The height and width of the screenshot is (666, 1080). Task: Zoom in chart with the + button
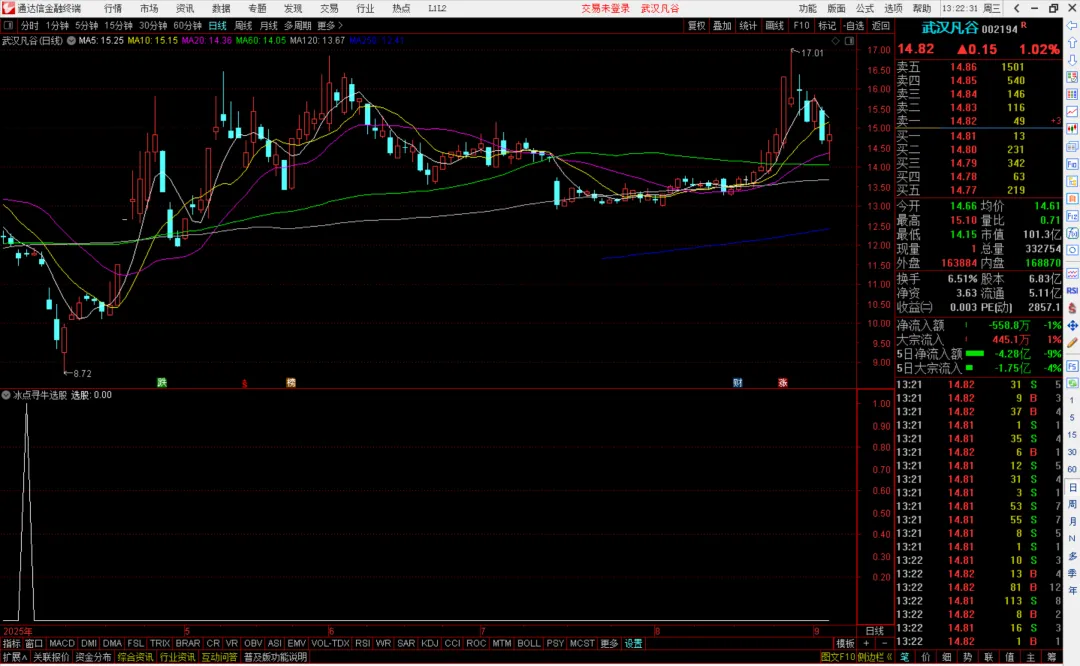point(866,644)
